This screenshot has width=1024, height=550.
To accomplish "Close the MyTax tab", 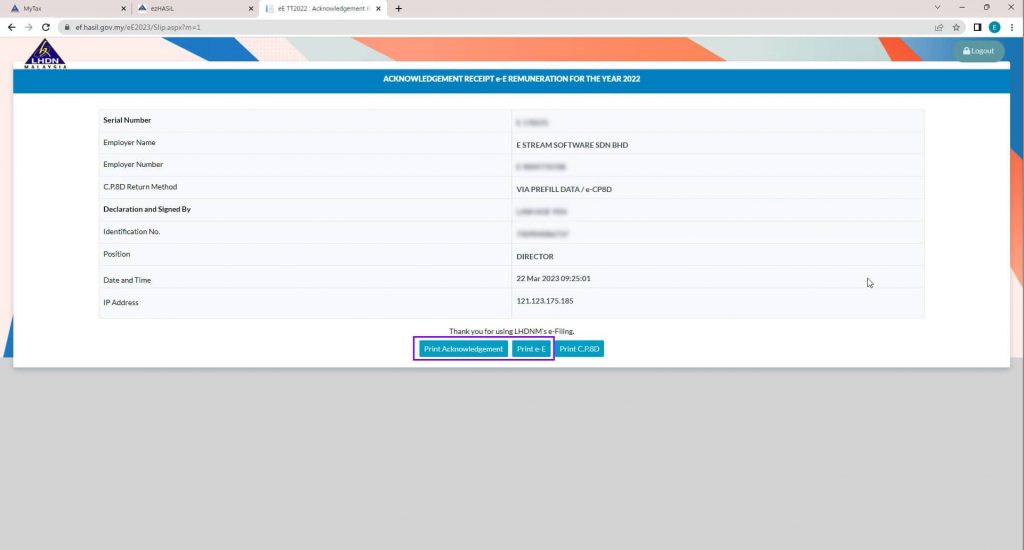I will pos(123,8).
